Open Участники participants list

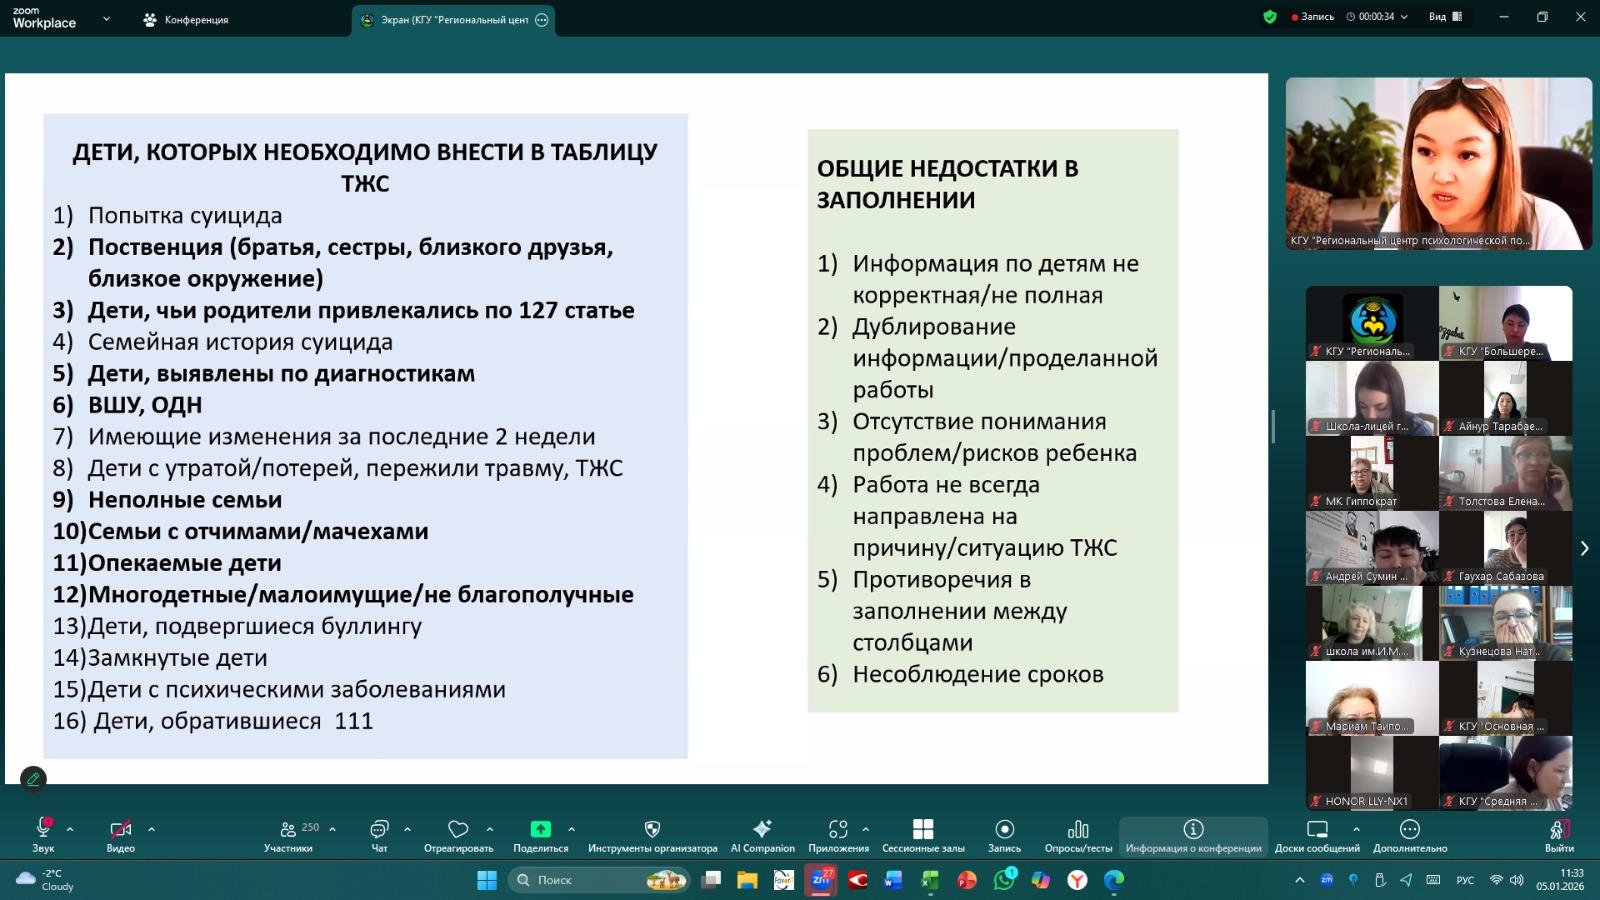288,834
